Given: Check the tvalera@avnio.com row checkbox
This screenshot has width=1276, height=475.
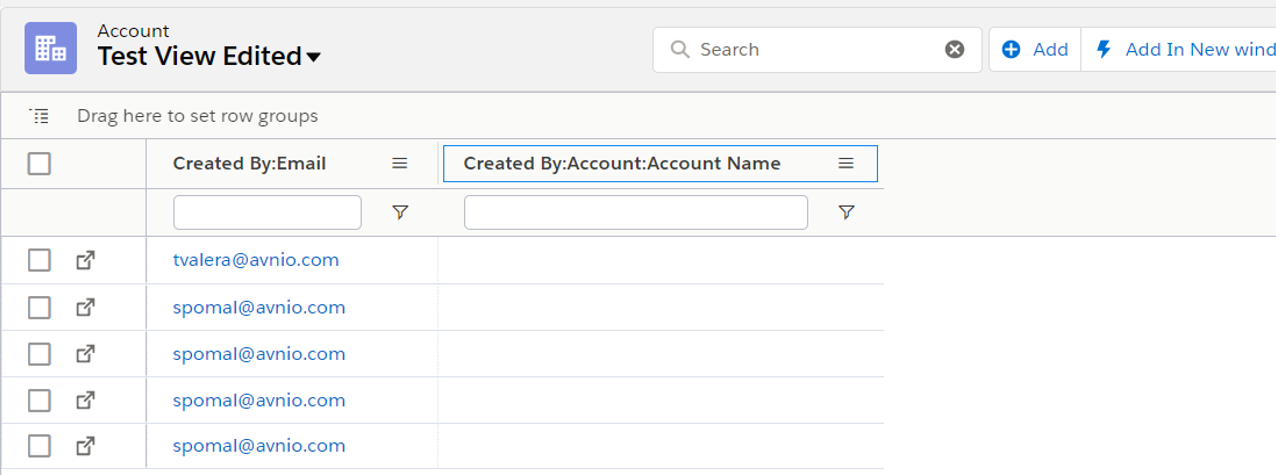Looking at the screenshot, I should click(39, 260).
